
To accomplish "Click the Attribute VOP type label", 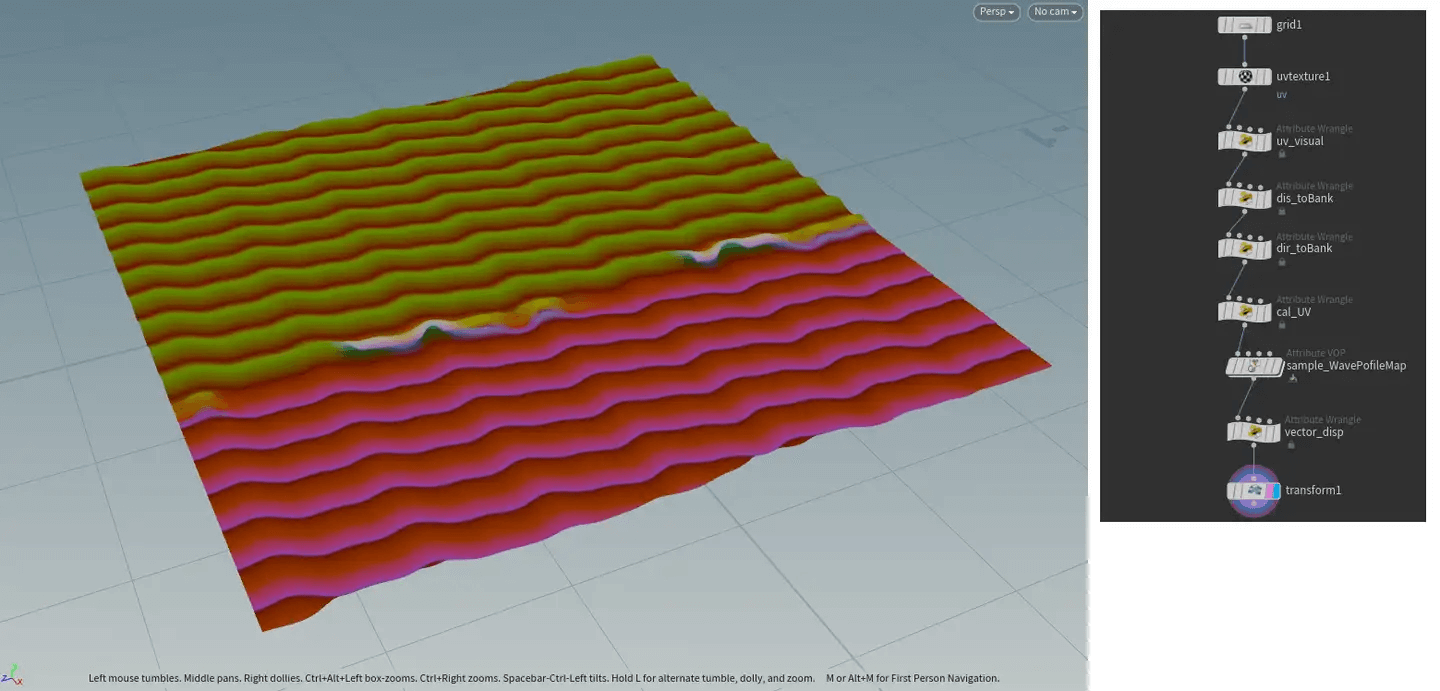I will click(1315, 353).
